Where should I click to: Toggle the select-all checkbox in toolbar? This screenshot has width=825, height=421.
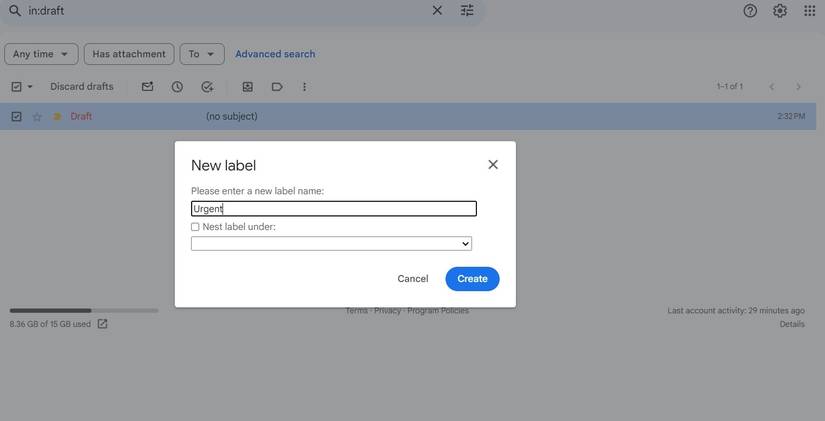pyautogui.click(x=16, y=87)
